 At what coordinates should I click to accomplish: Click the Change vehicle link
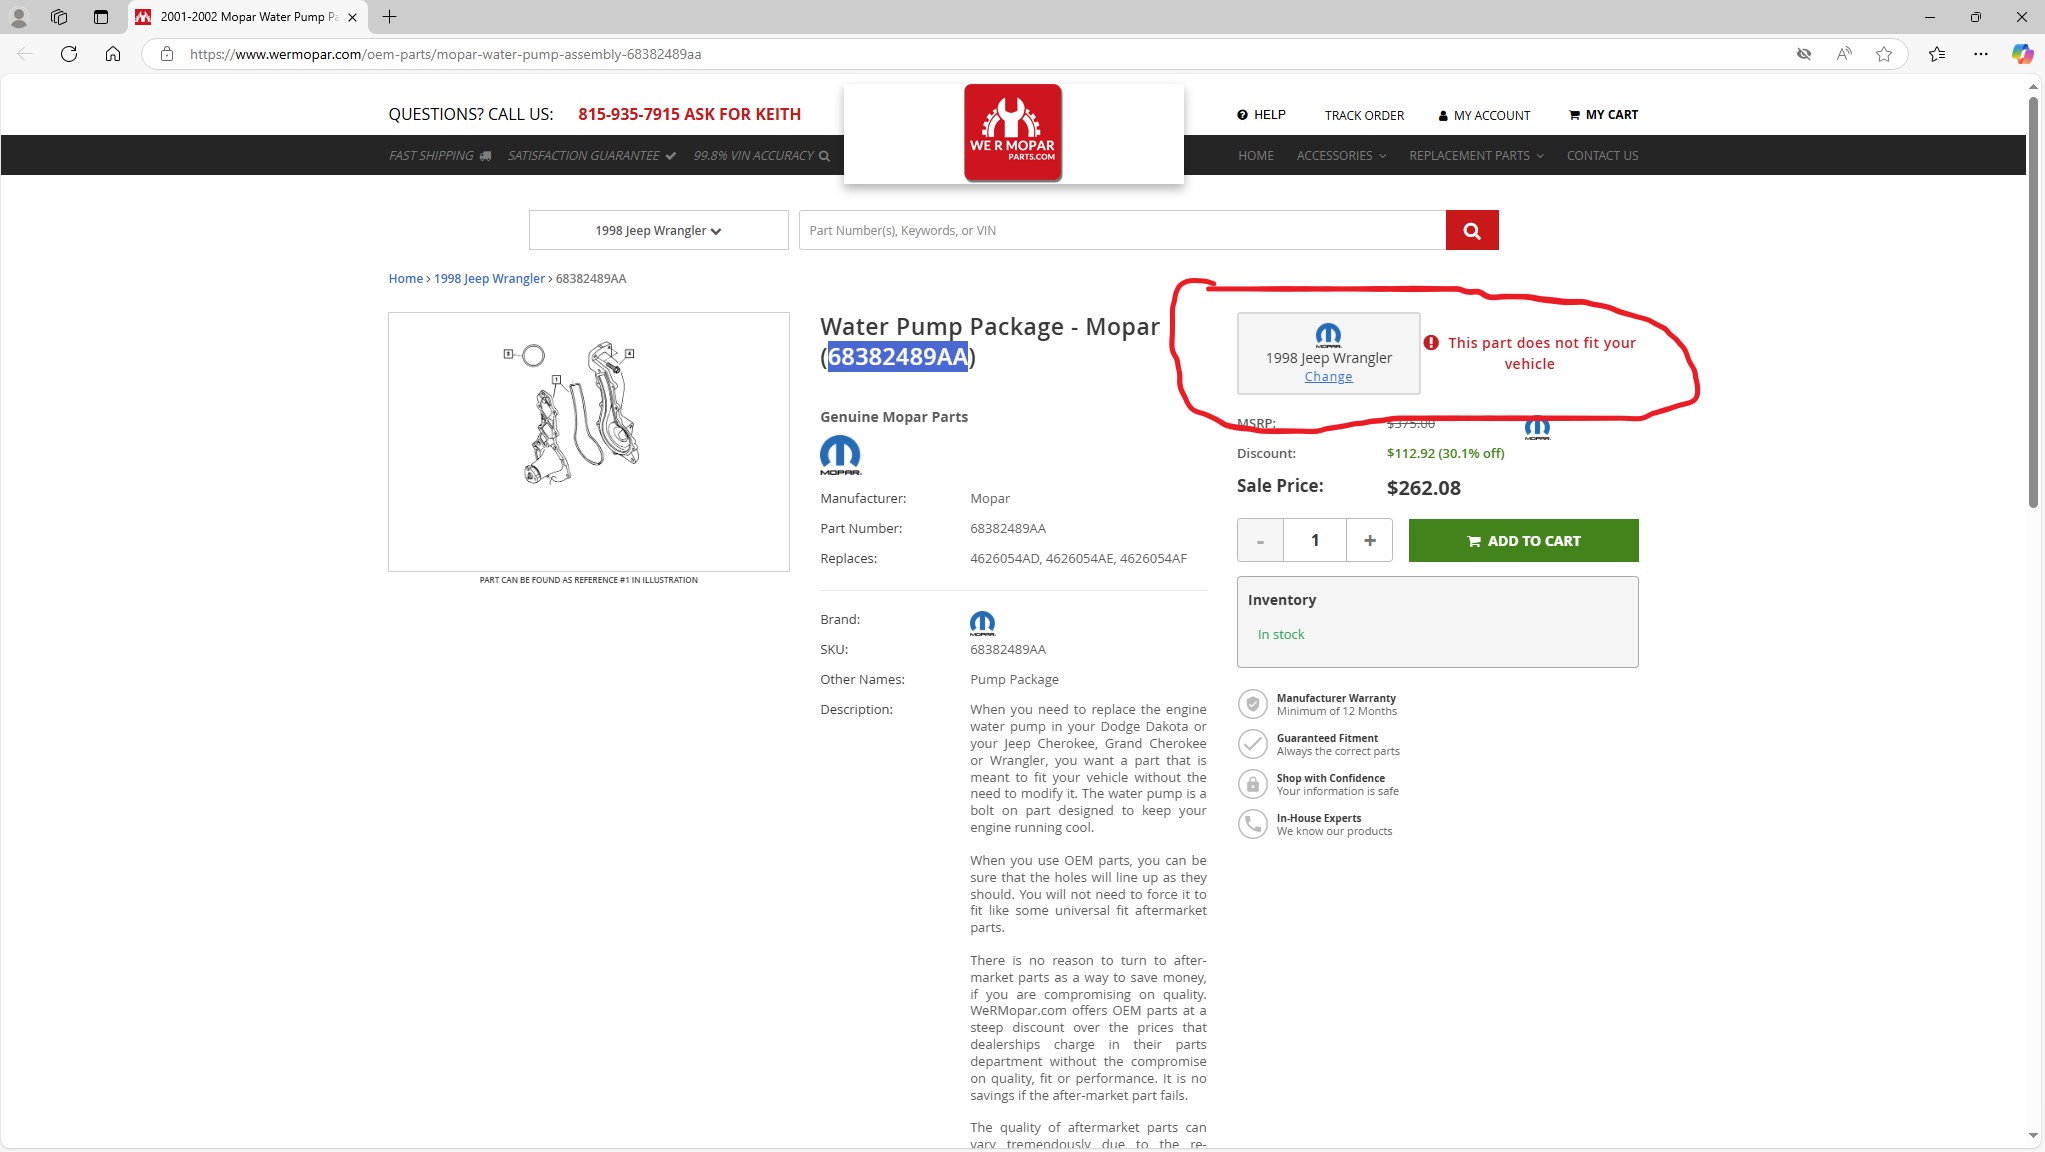click(1328, 377)
